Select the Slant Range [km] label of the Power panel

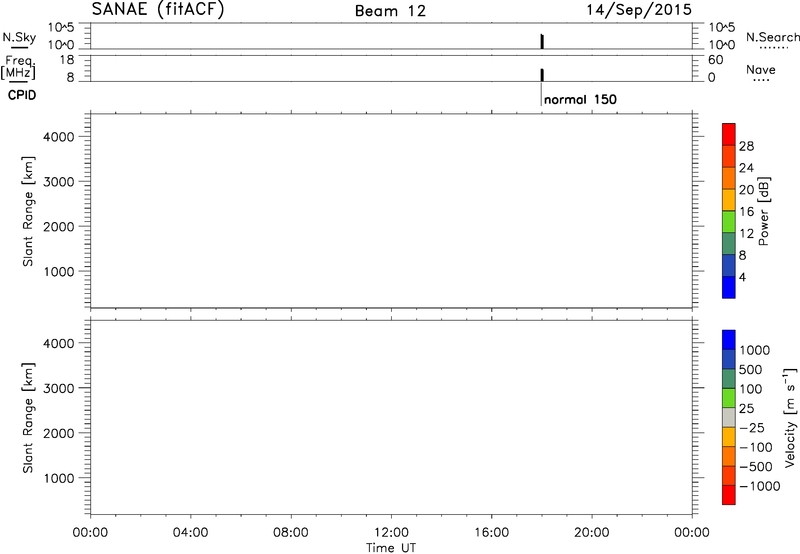click(x=28, y=211)
